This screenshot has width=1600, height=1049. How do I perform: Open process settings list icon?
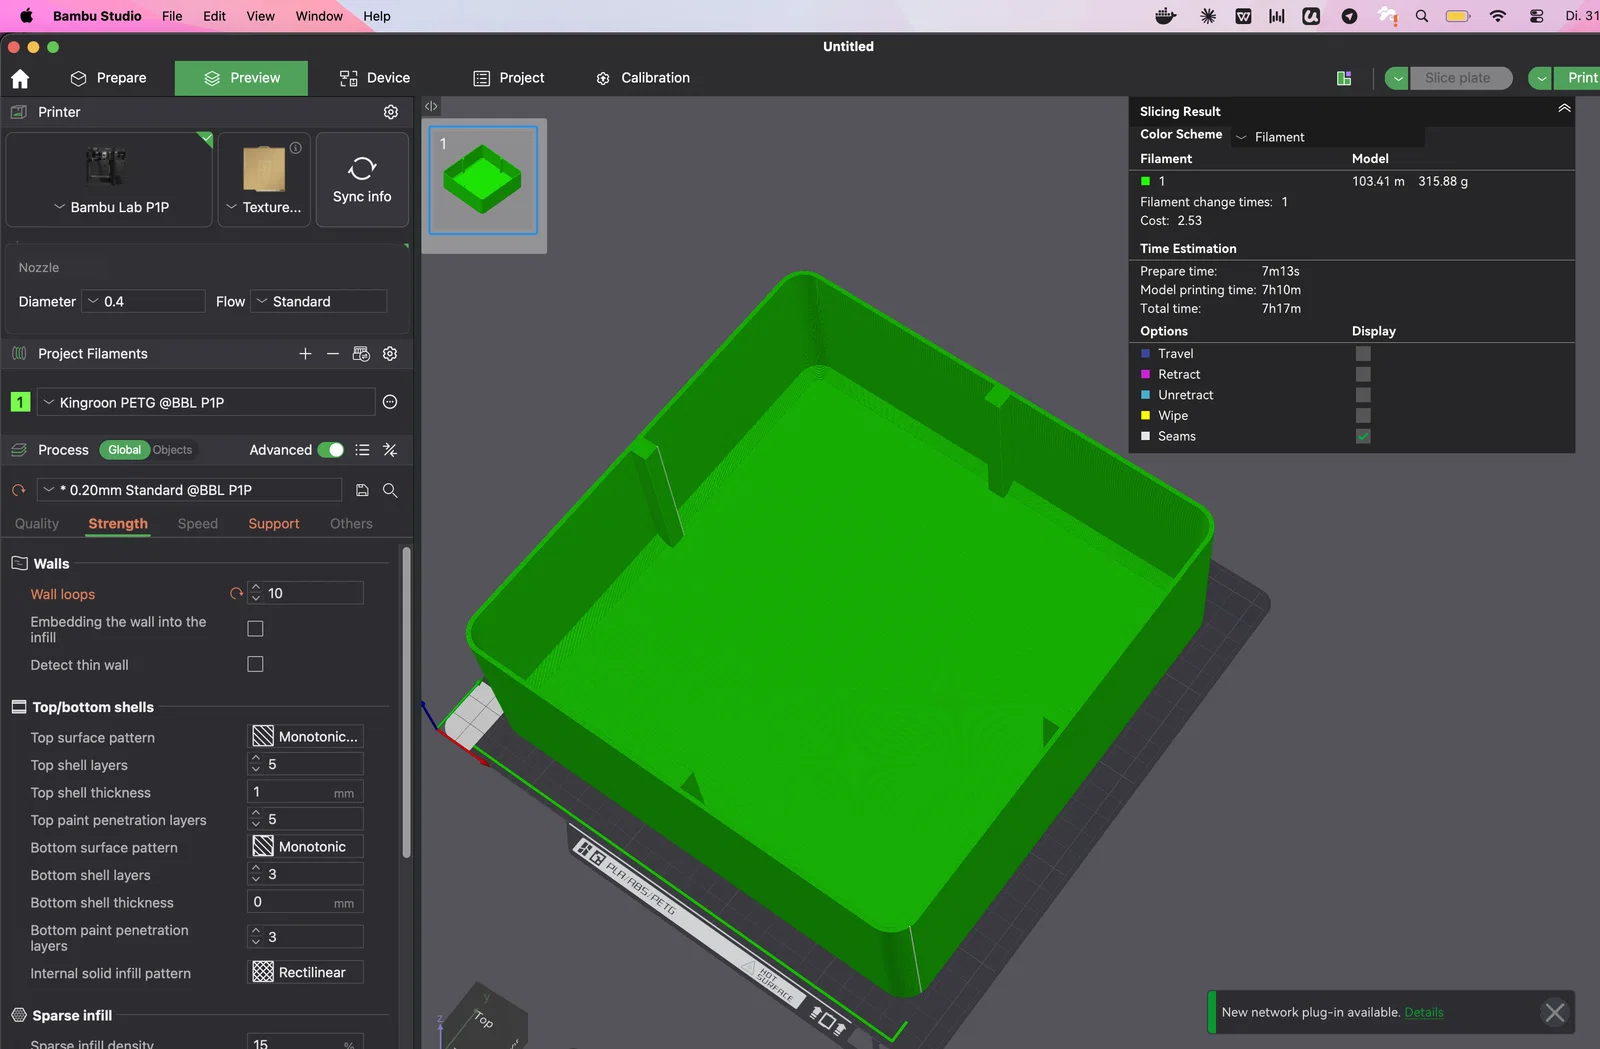pos(362,450)
